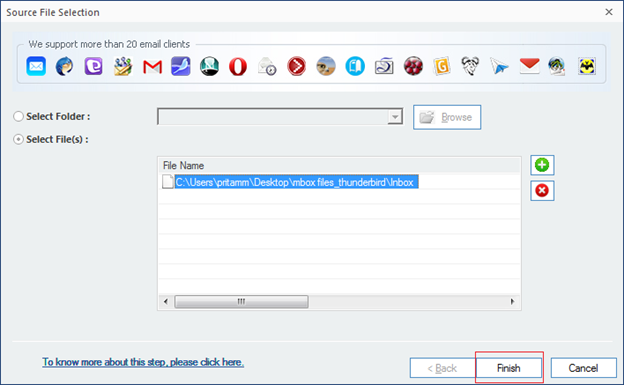624x385 pixels.
Task: Click the GNU head icon
Action: pyautogui.click(x=470, y=66)
